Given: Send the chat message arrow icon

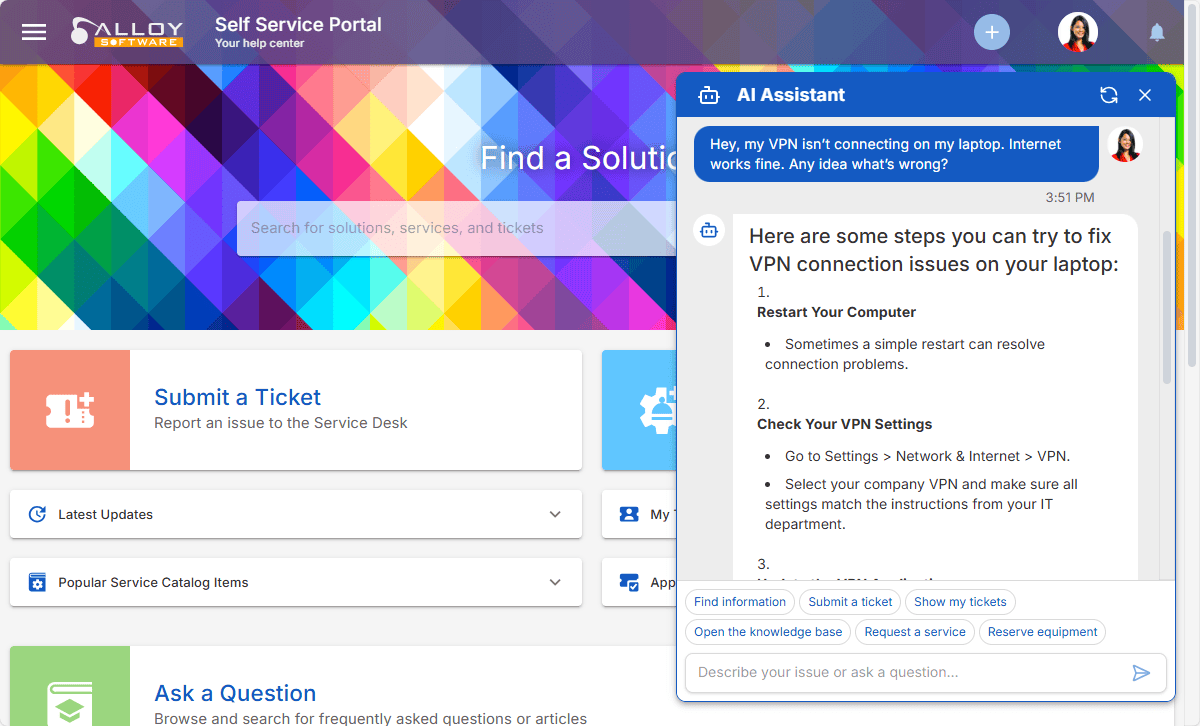Looking at the screenshot, I should [1141, 673].
